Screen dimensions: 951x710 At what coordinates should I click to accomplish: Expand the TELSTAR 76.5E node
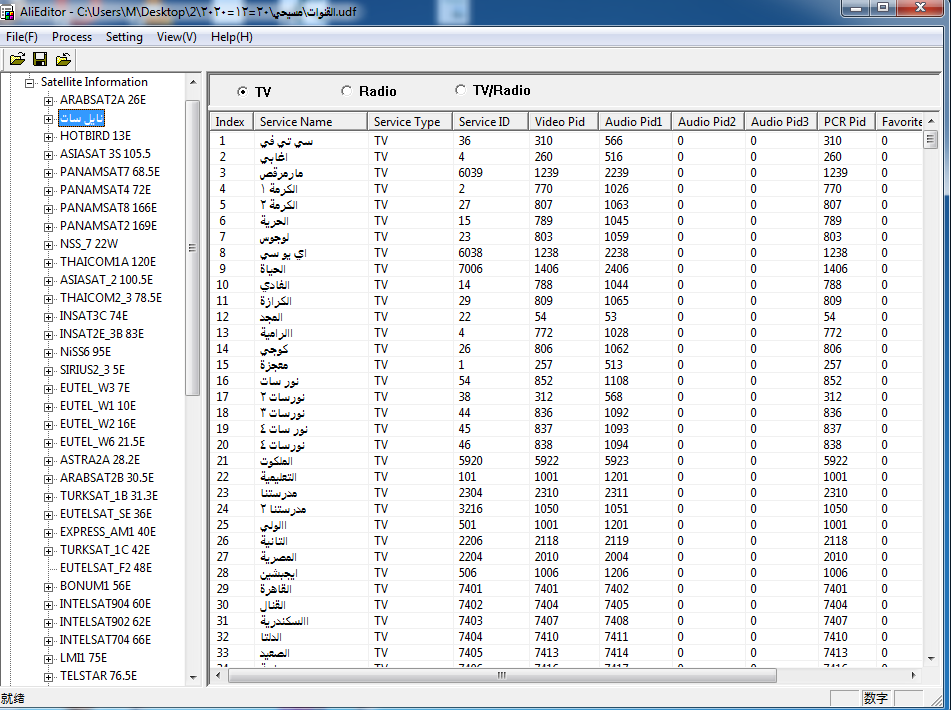(49, 677)
